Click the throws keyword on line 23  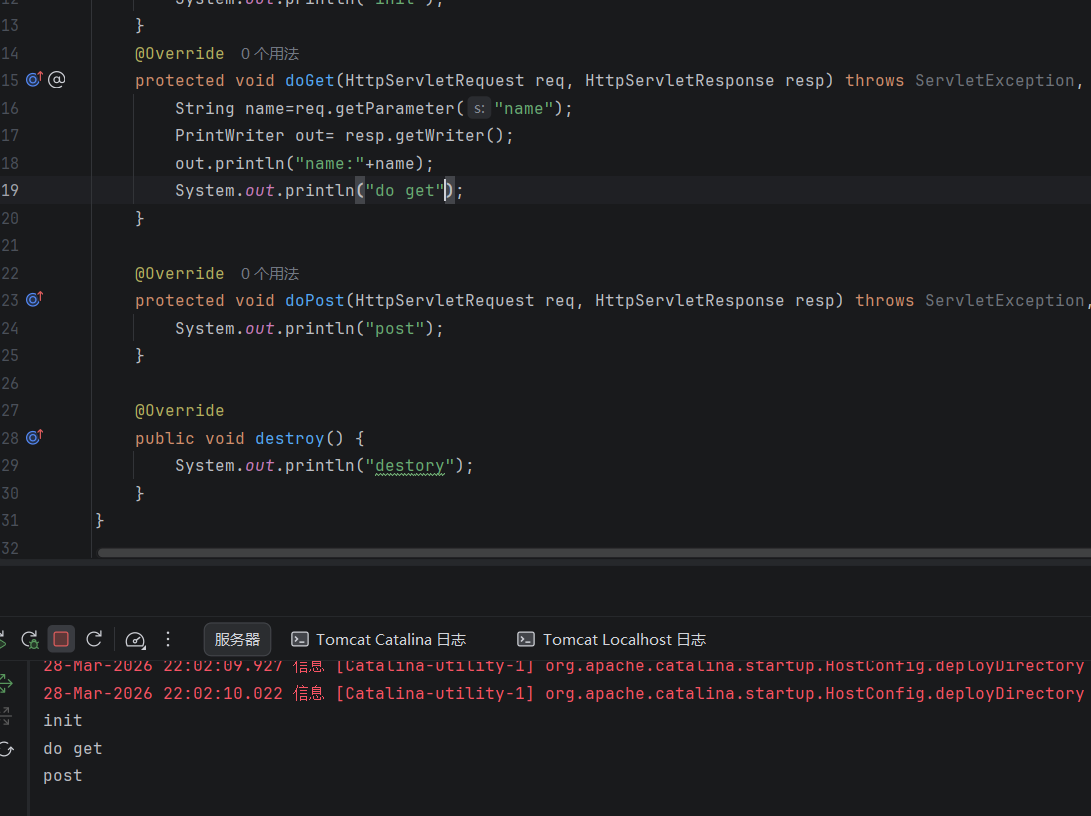point(884,301)
